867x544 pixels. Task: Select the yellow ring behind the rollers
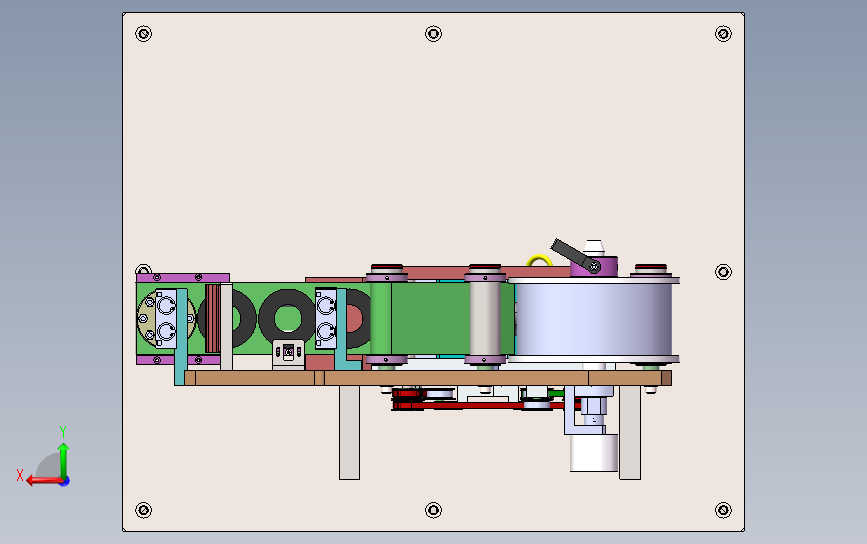coord(539,260)
